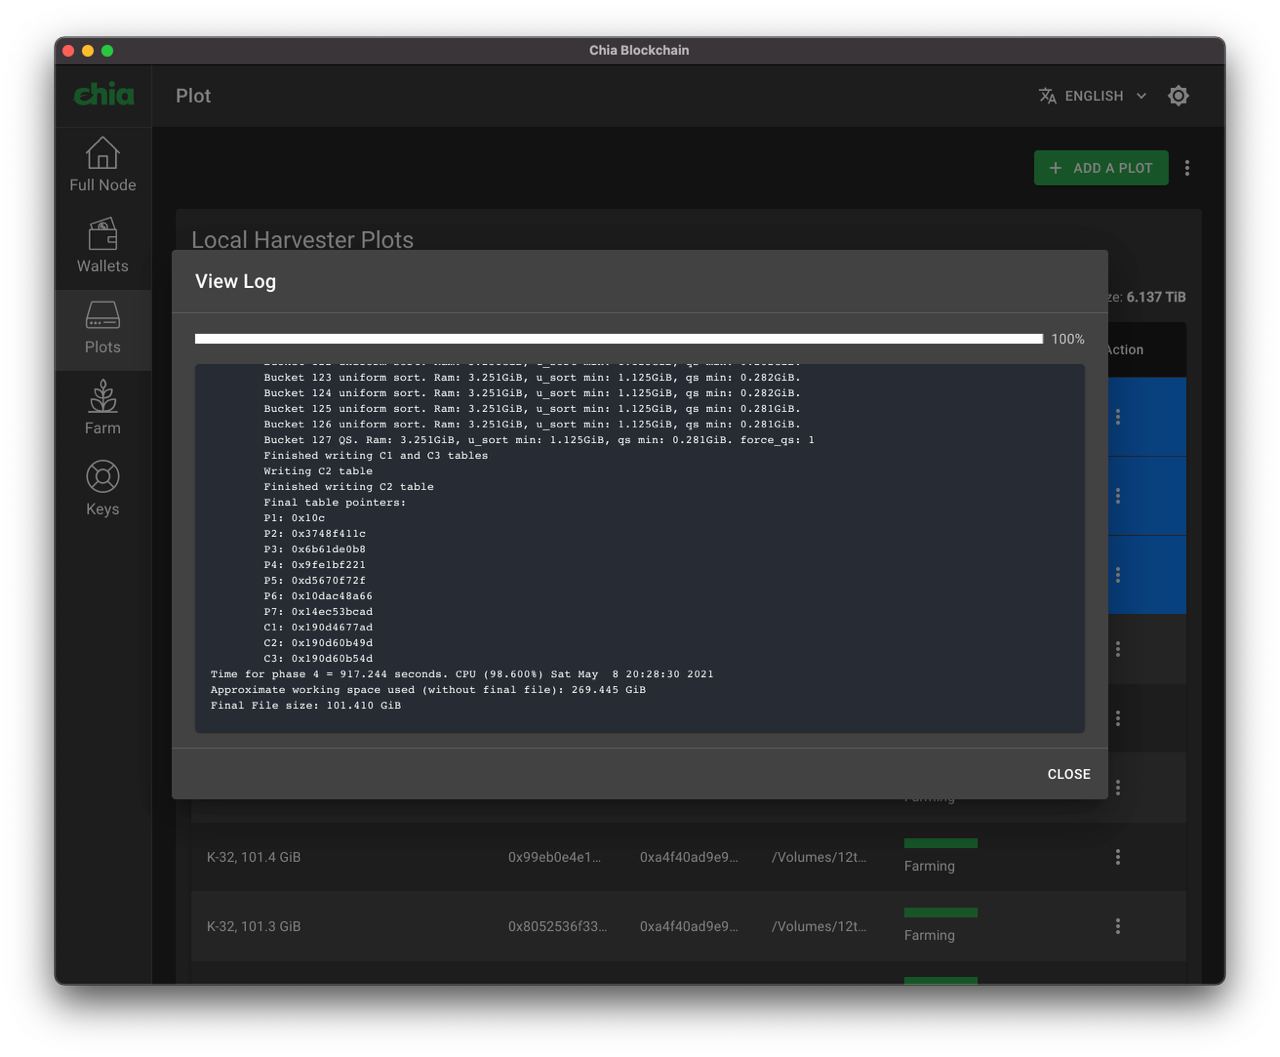
Task: Open the Keys section
Action: 102,489
